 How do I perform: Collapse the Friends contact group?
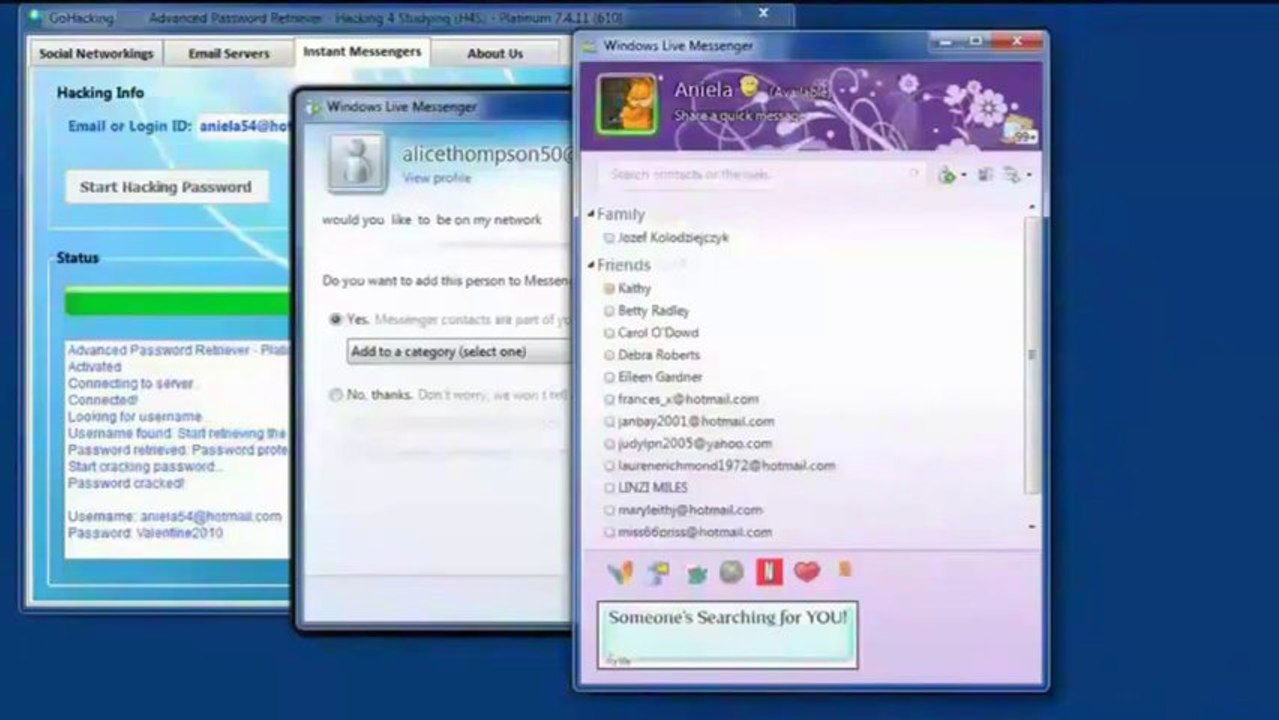tap(590, 265)
